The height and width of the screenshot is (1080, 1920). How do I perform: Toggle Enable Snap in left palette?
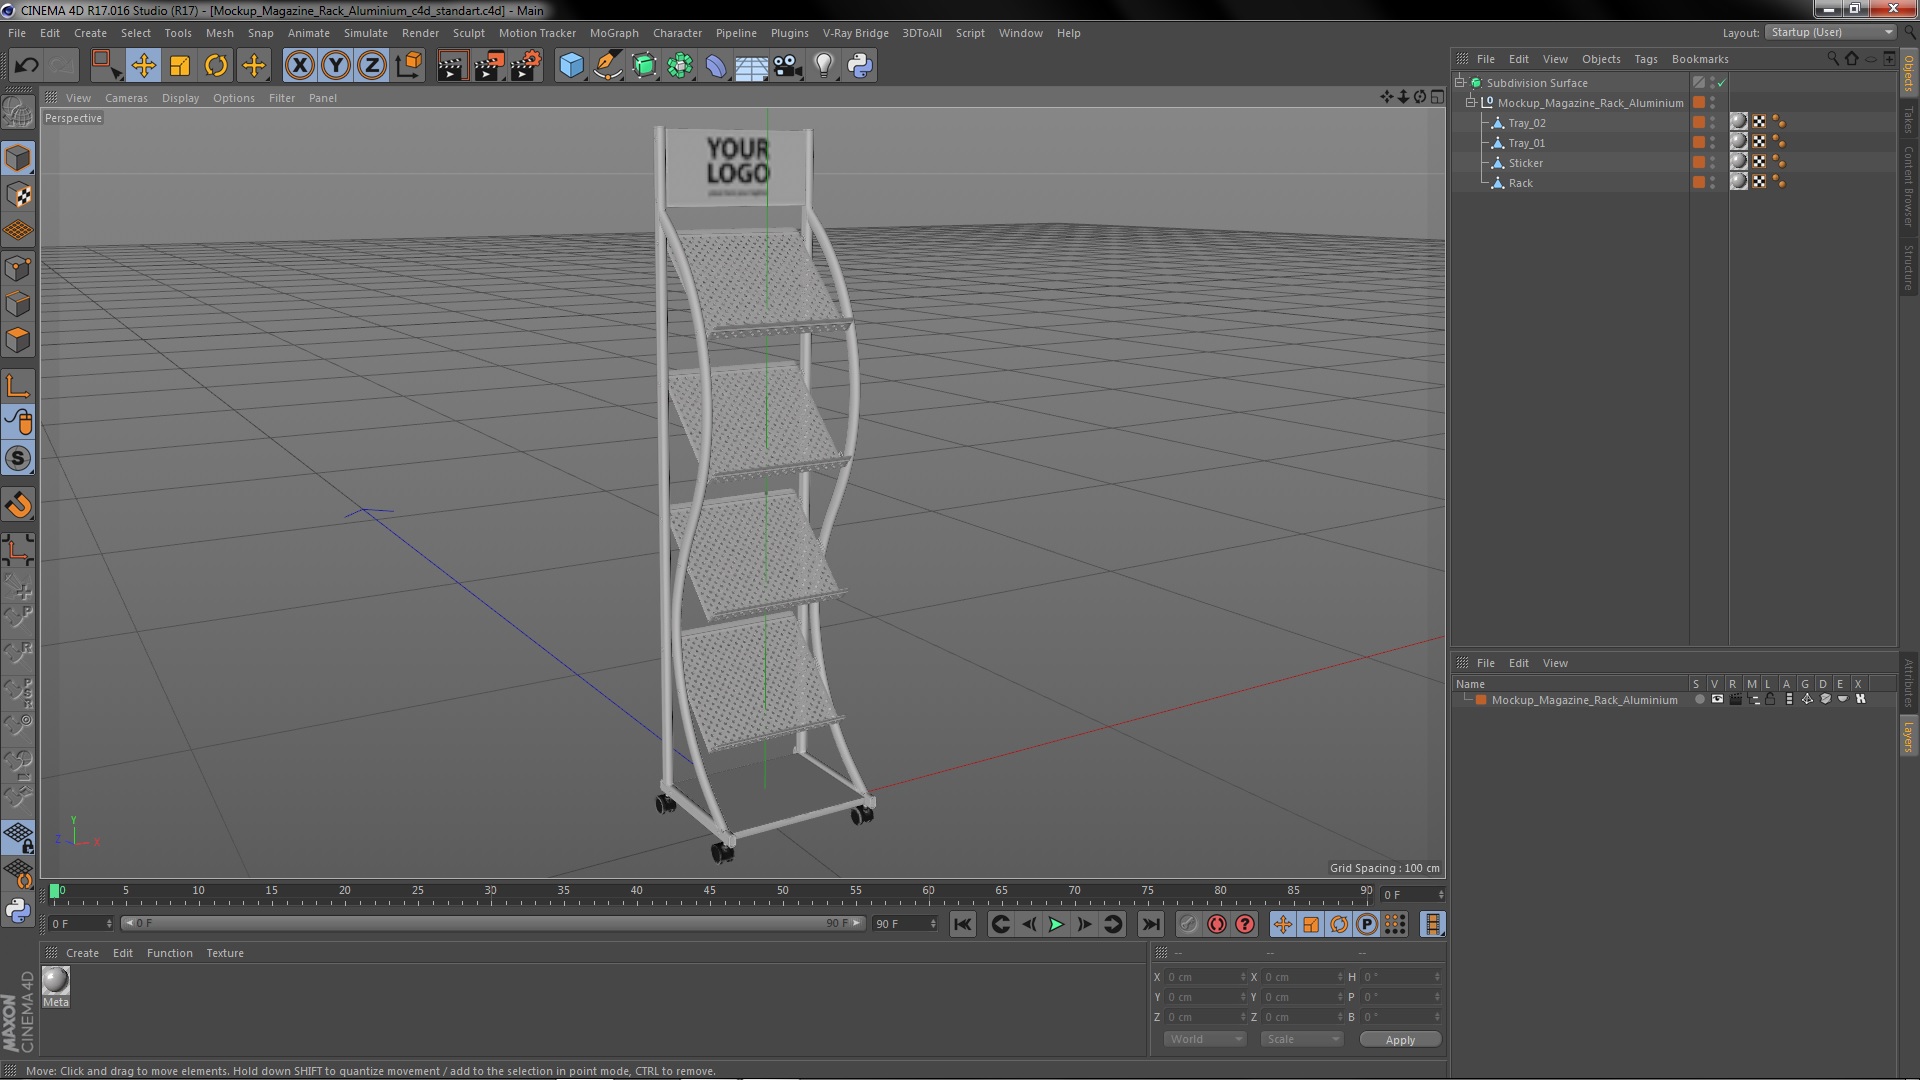point(18,505)
